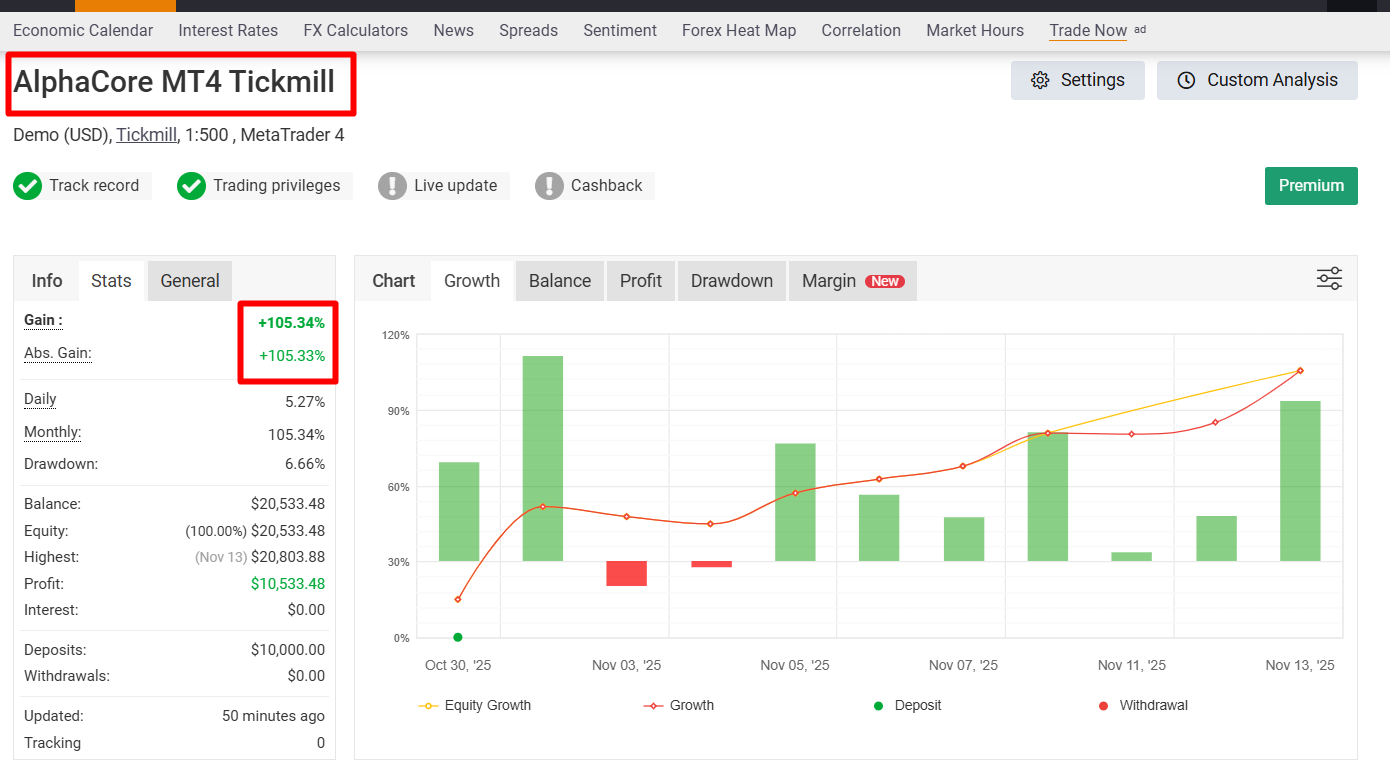
Task: Open the Settings button
Action: pyautogui.click(x=1078, y=80)
